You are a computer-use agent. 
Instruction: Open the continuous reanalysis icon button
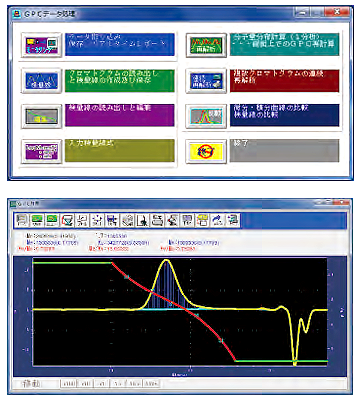pyautogui.click(x=206, y=80)
